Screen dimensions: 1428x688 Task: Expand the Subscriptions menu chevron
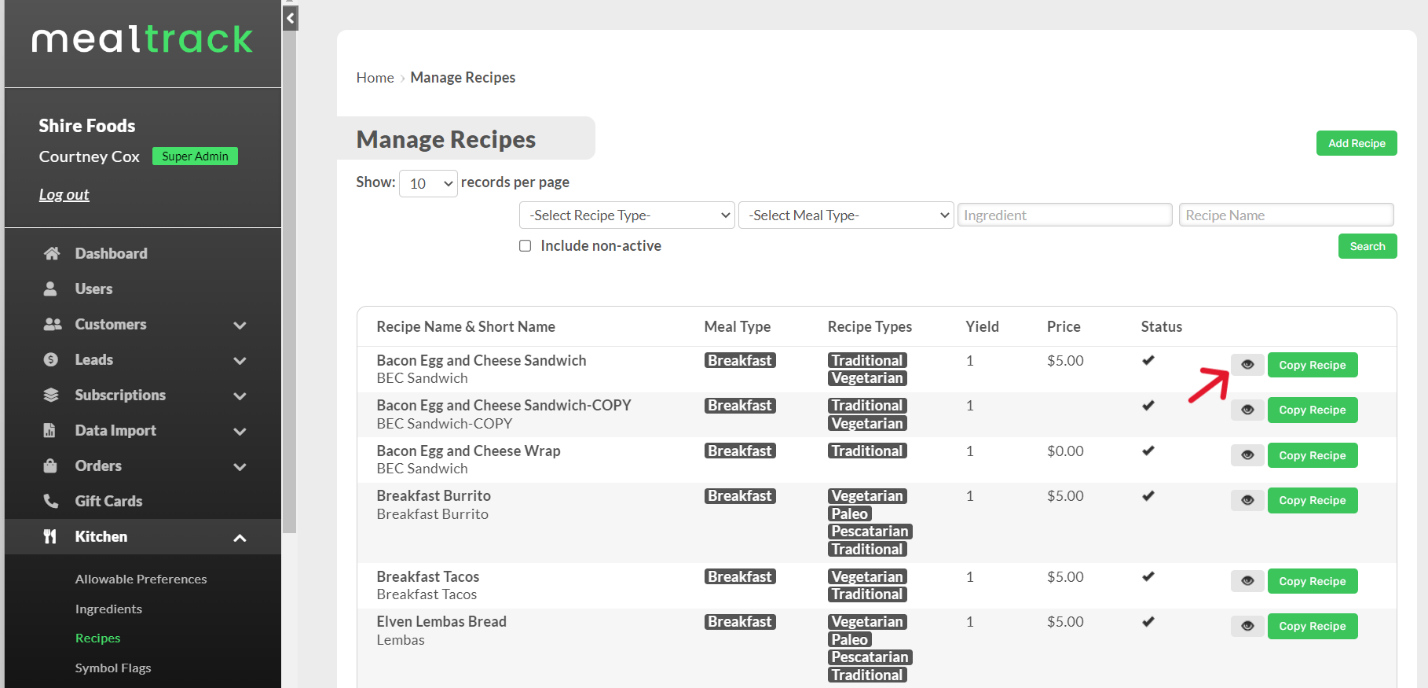click(240, 396)
